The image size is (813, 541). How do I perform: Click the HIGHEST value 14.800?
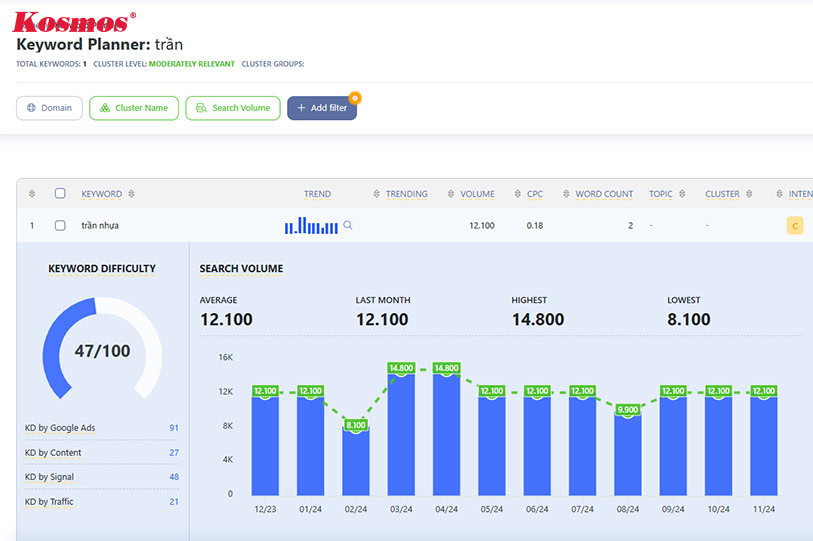[x=538, y=319]
